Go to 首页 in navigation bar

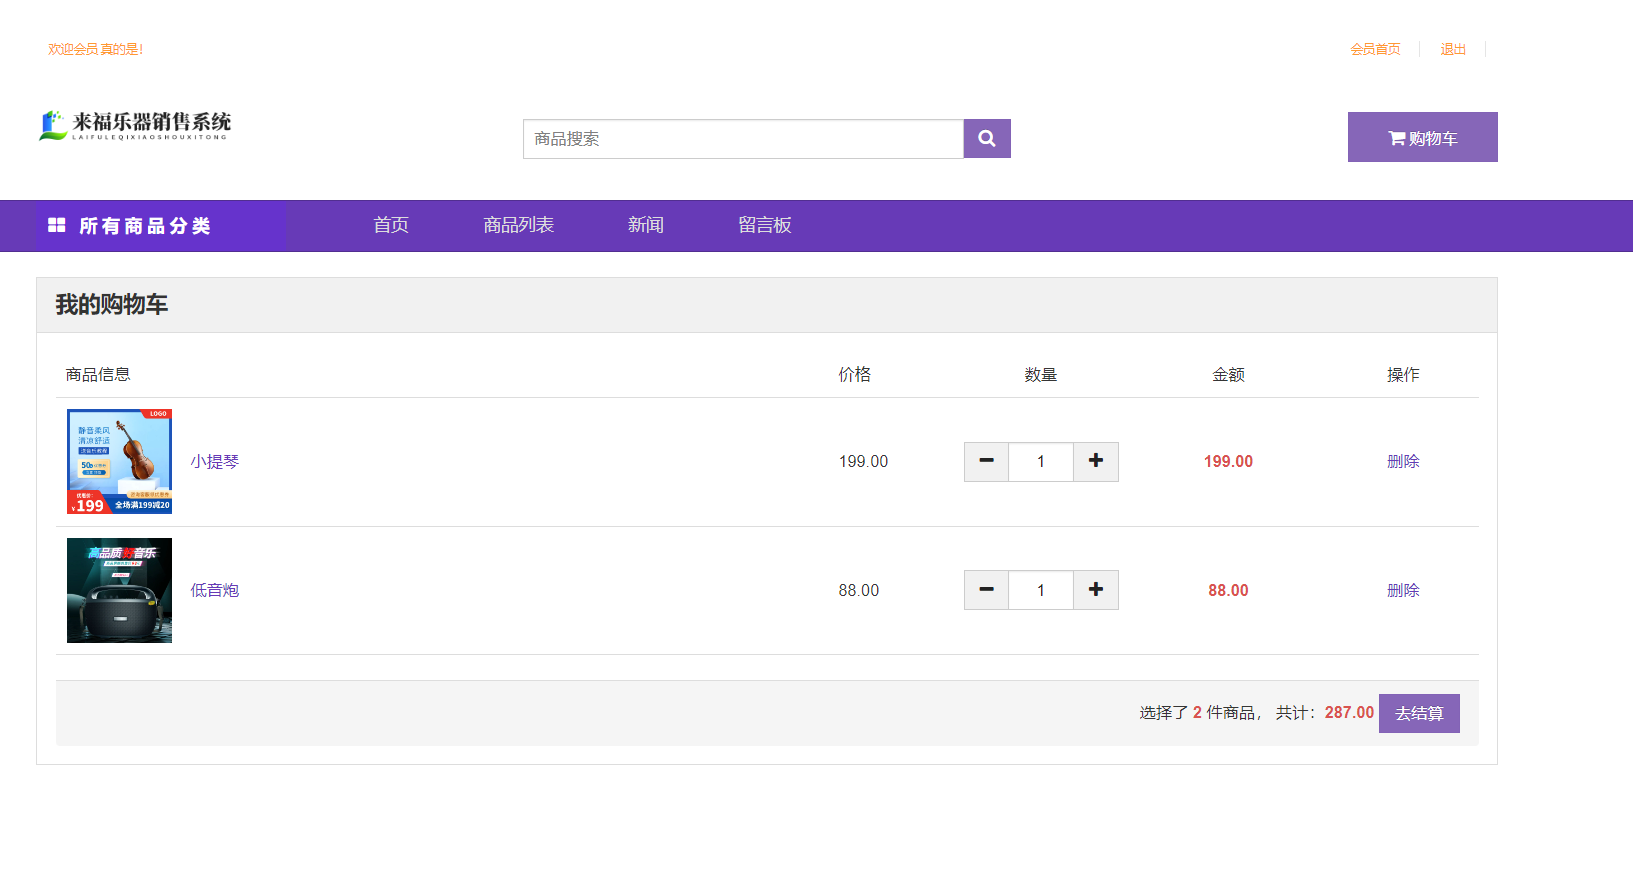click(391, 226)
